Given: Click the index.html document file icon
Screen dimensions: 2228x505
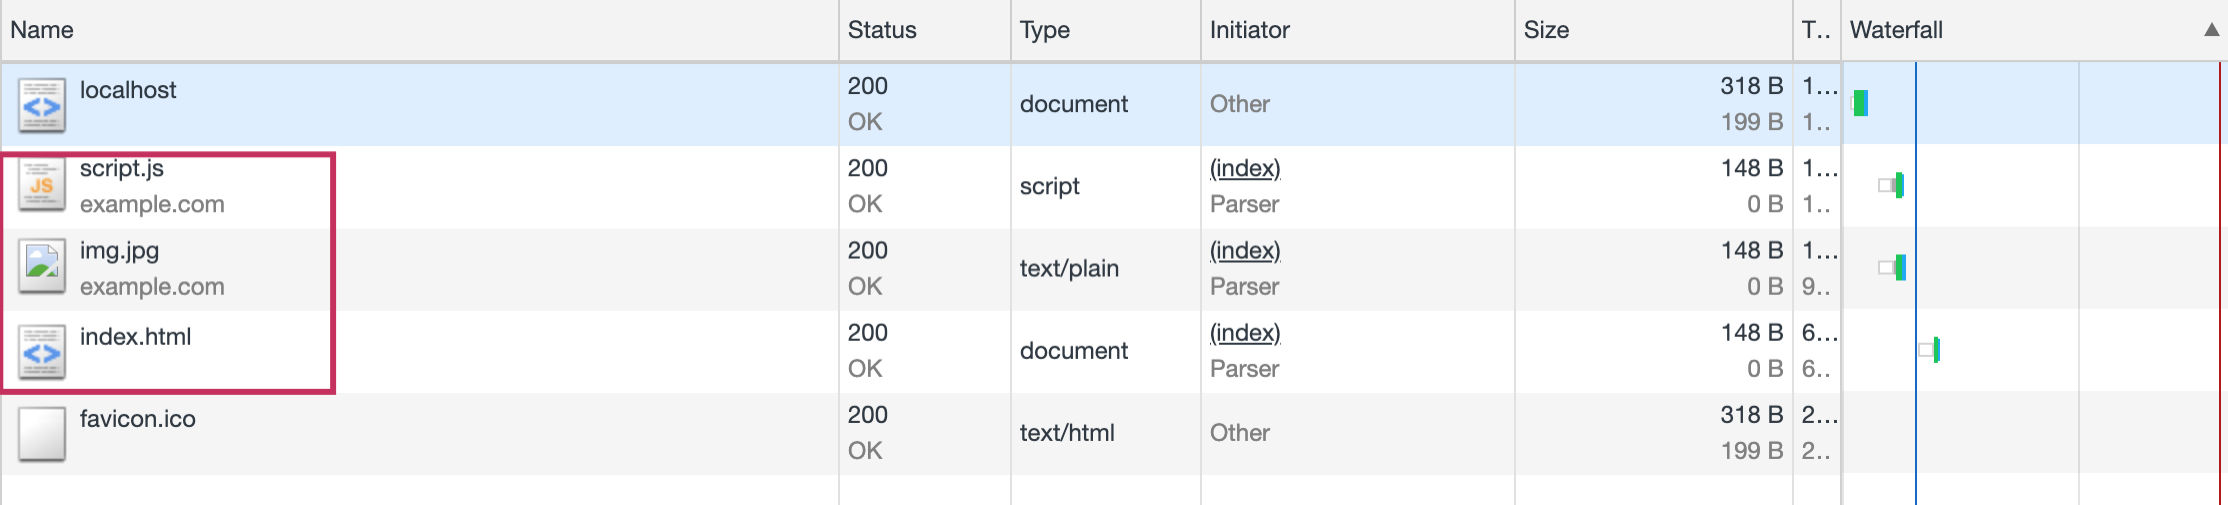Looking at the screenshot, I should (42, 351).
